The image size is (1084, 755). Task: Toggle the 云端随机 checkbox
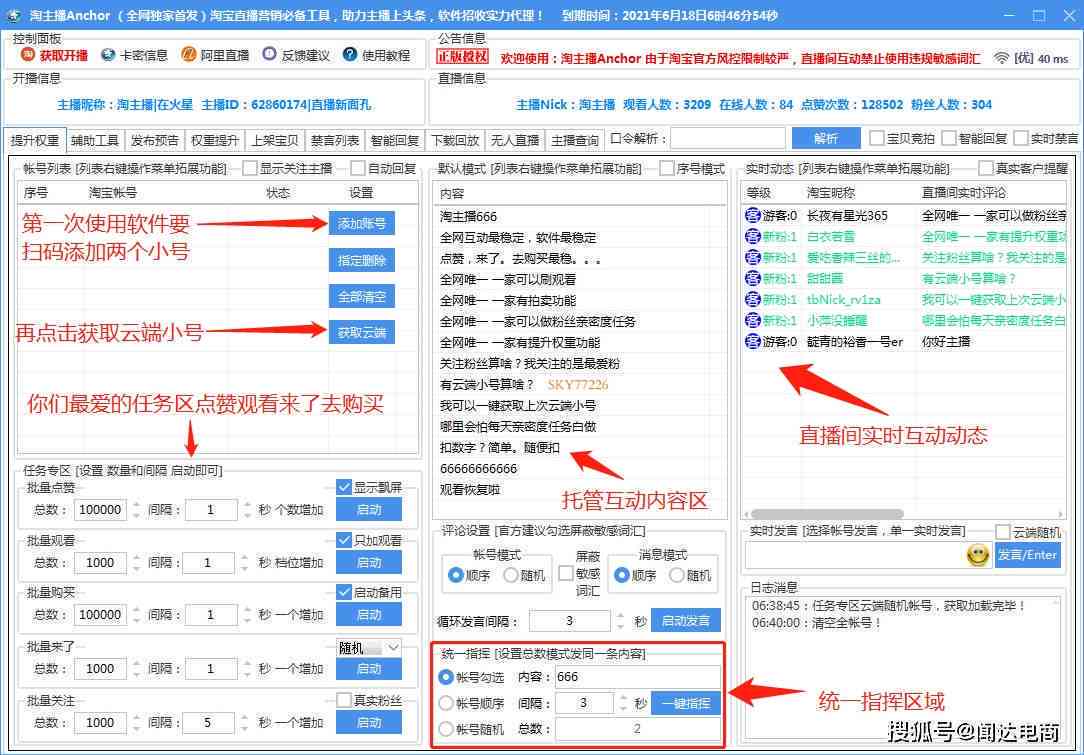click(1003, 532)
